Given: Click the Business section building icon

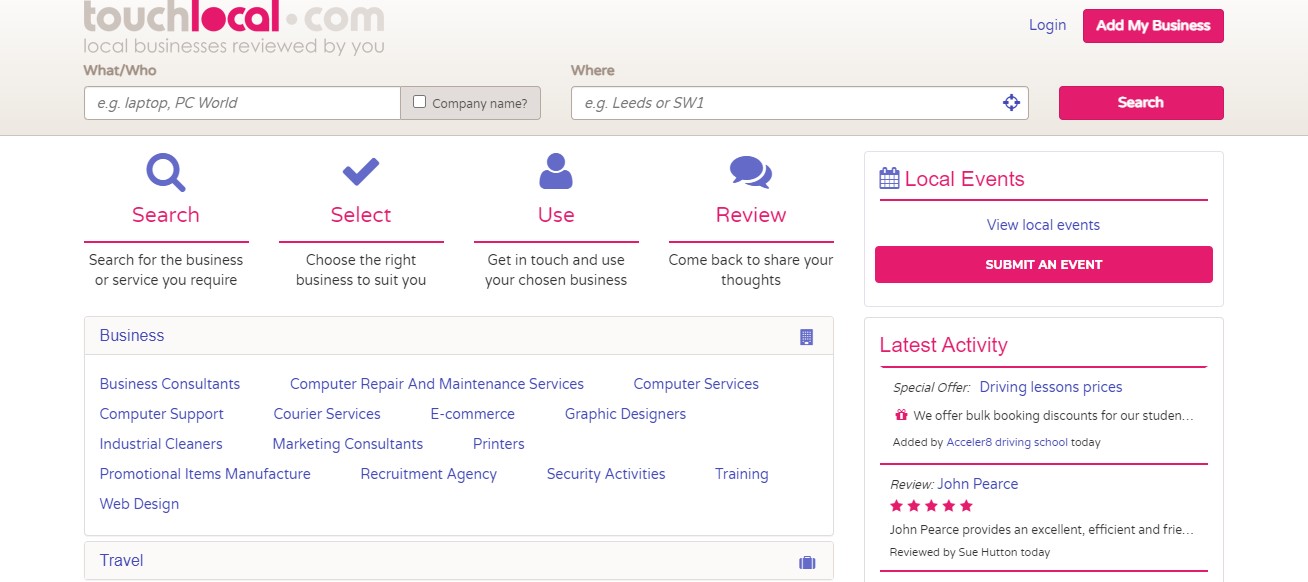Looking at the screenshot, I should tap(807, 337).
